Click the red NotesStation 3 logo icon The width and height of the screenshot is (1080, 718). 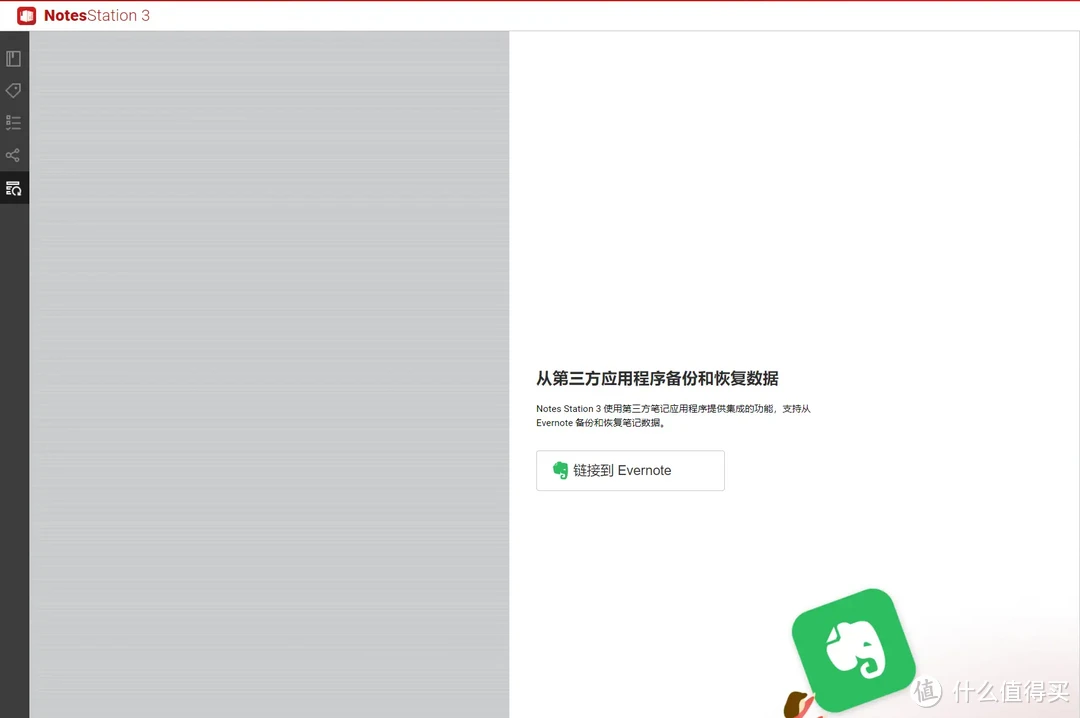coord(26,15)
